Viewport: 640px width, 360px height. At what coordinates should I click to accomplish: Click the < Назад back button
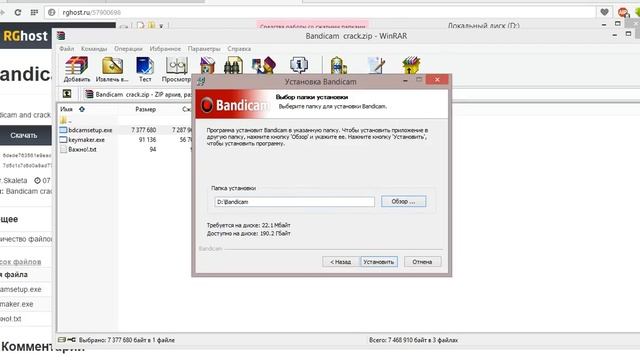pos(341,262)
